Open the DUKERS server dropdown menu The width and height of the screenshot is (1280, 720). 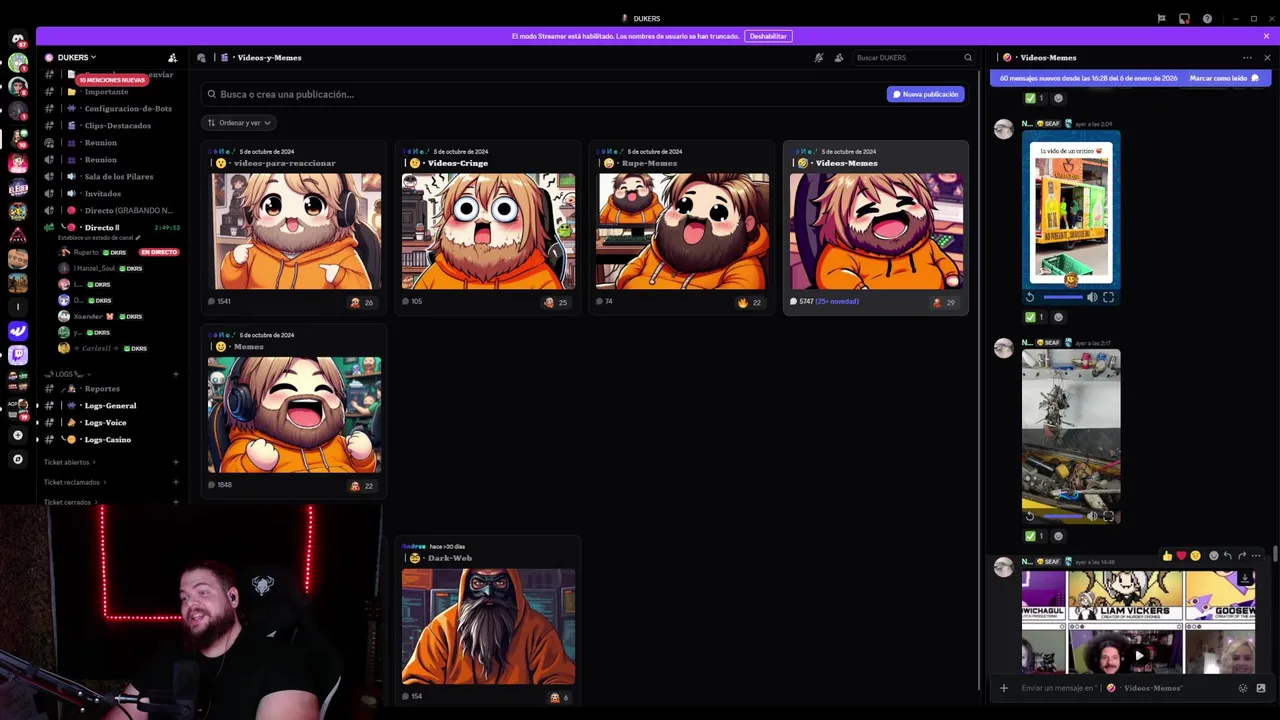[76, 57]
